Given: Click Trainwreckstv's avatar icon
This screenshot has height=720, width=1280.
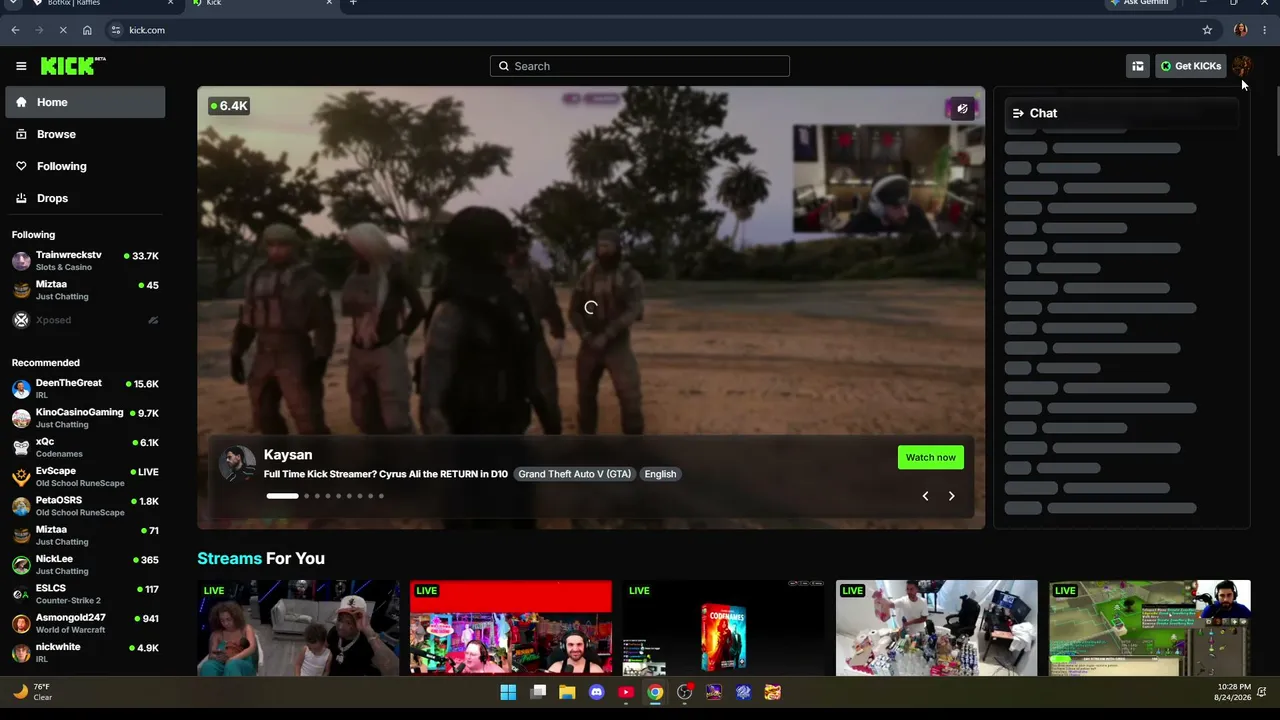Looking at the screenshot, I should [21, 261].
